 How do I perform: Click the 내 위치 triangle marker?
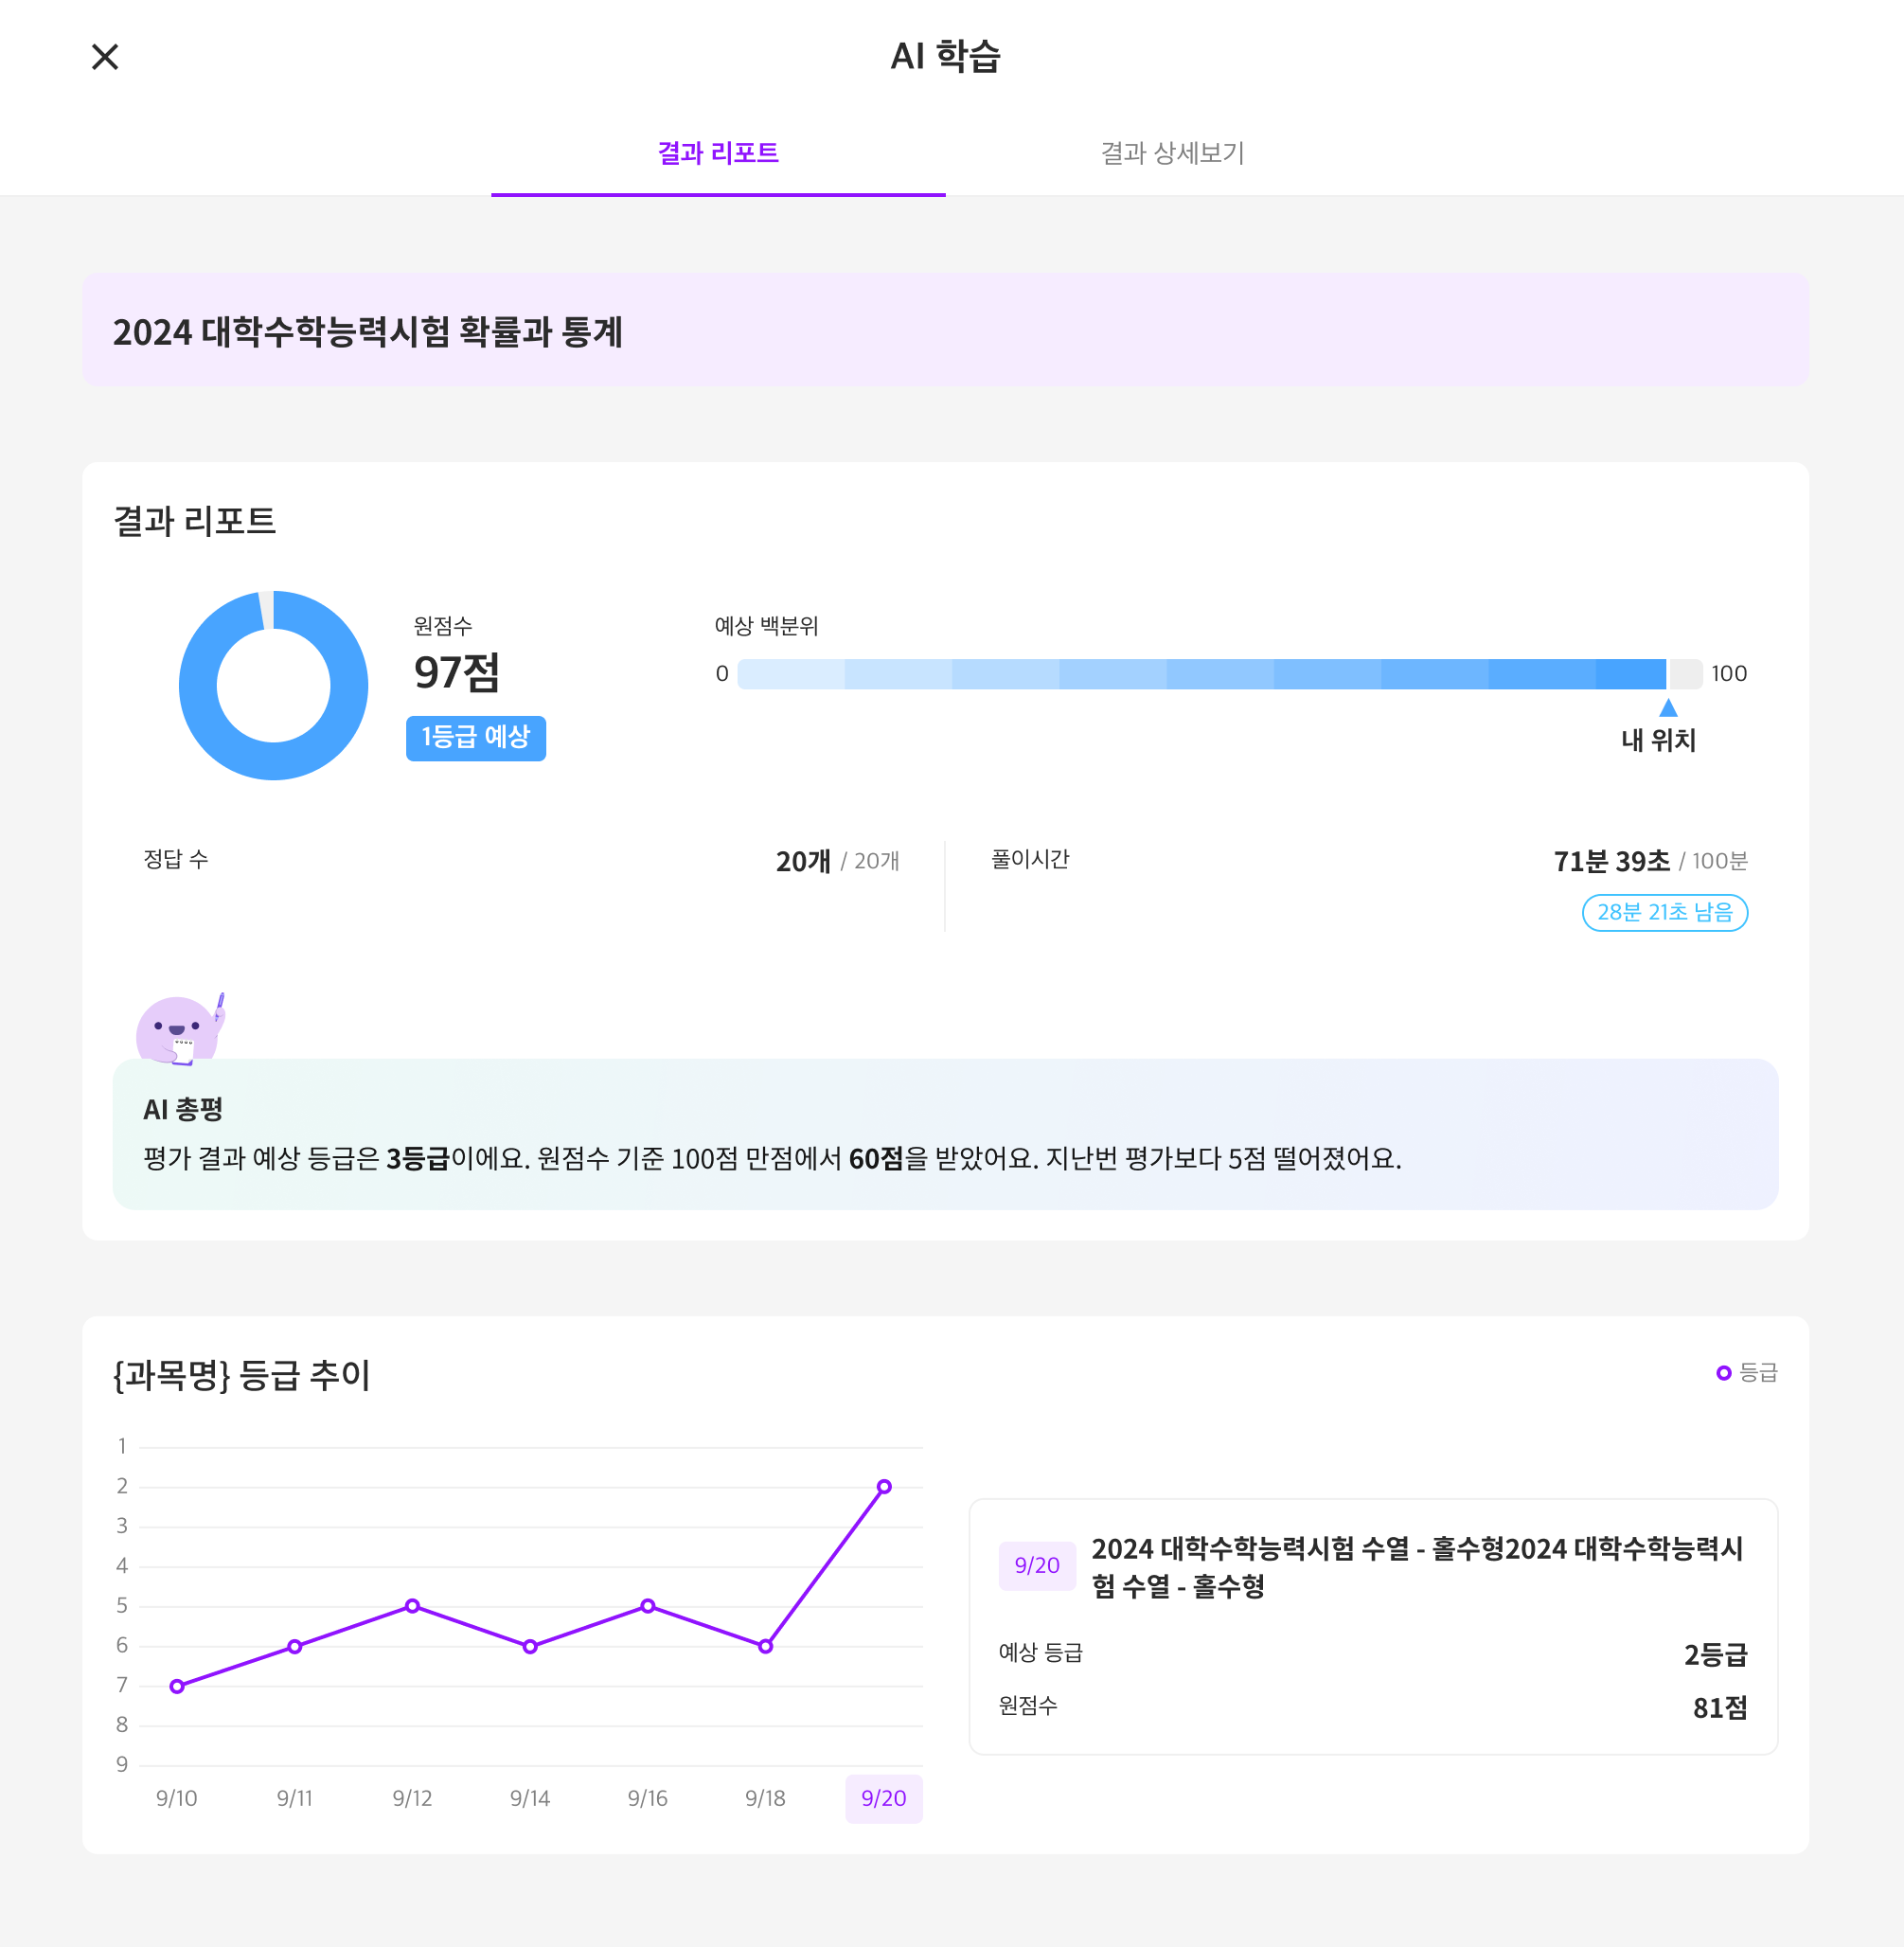(x=1668, y=708)
